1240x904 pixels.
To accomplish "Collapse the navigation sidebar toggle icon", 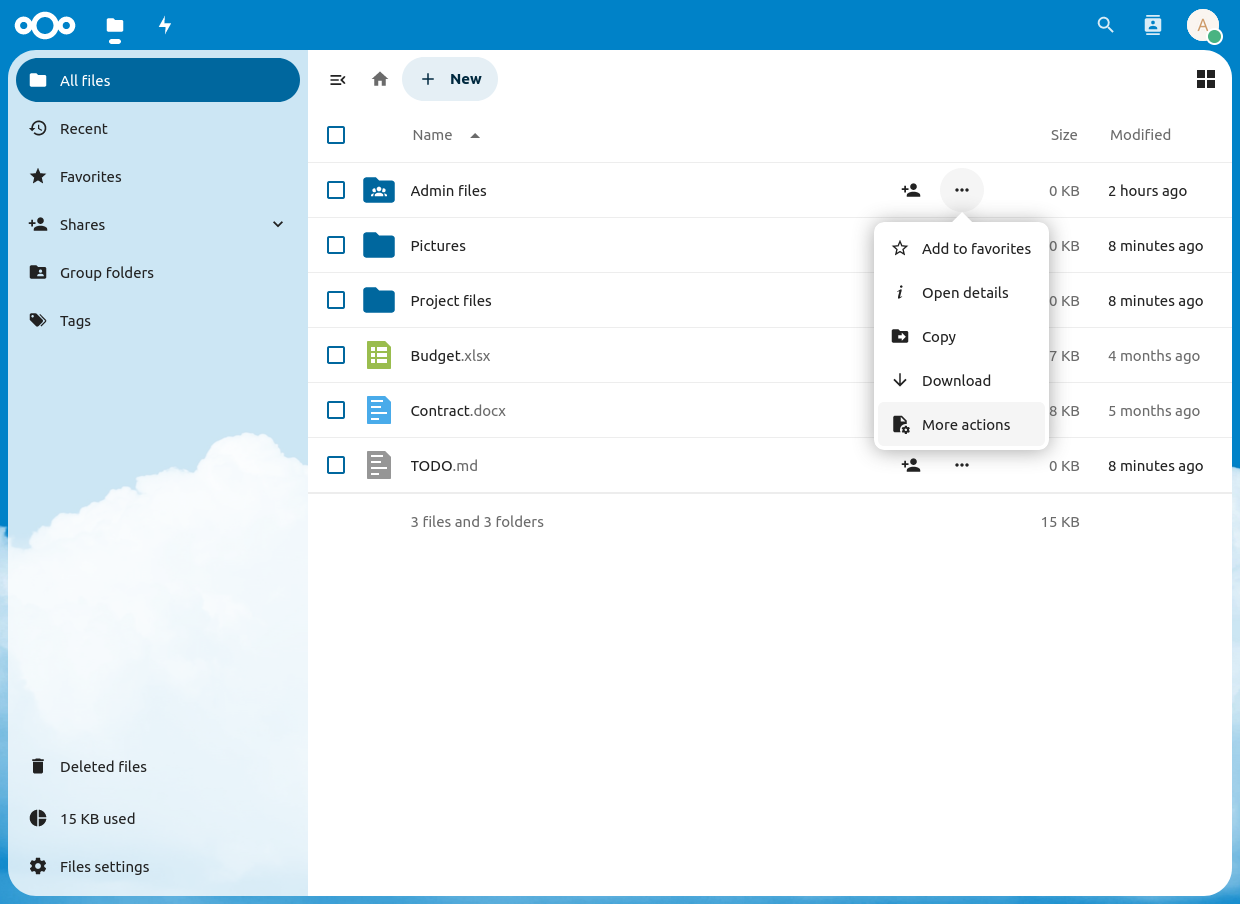I will 338,79.
